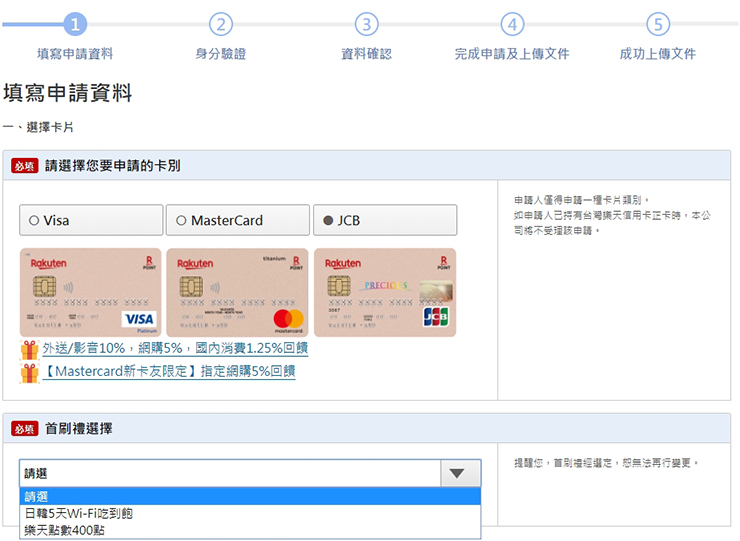This screenshot has width=740, height=541.
Task: Click the 填寫申請資料 step label
Action: (75, 54)
